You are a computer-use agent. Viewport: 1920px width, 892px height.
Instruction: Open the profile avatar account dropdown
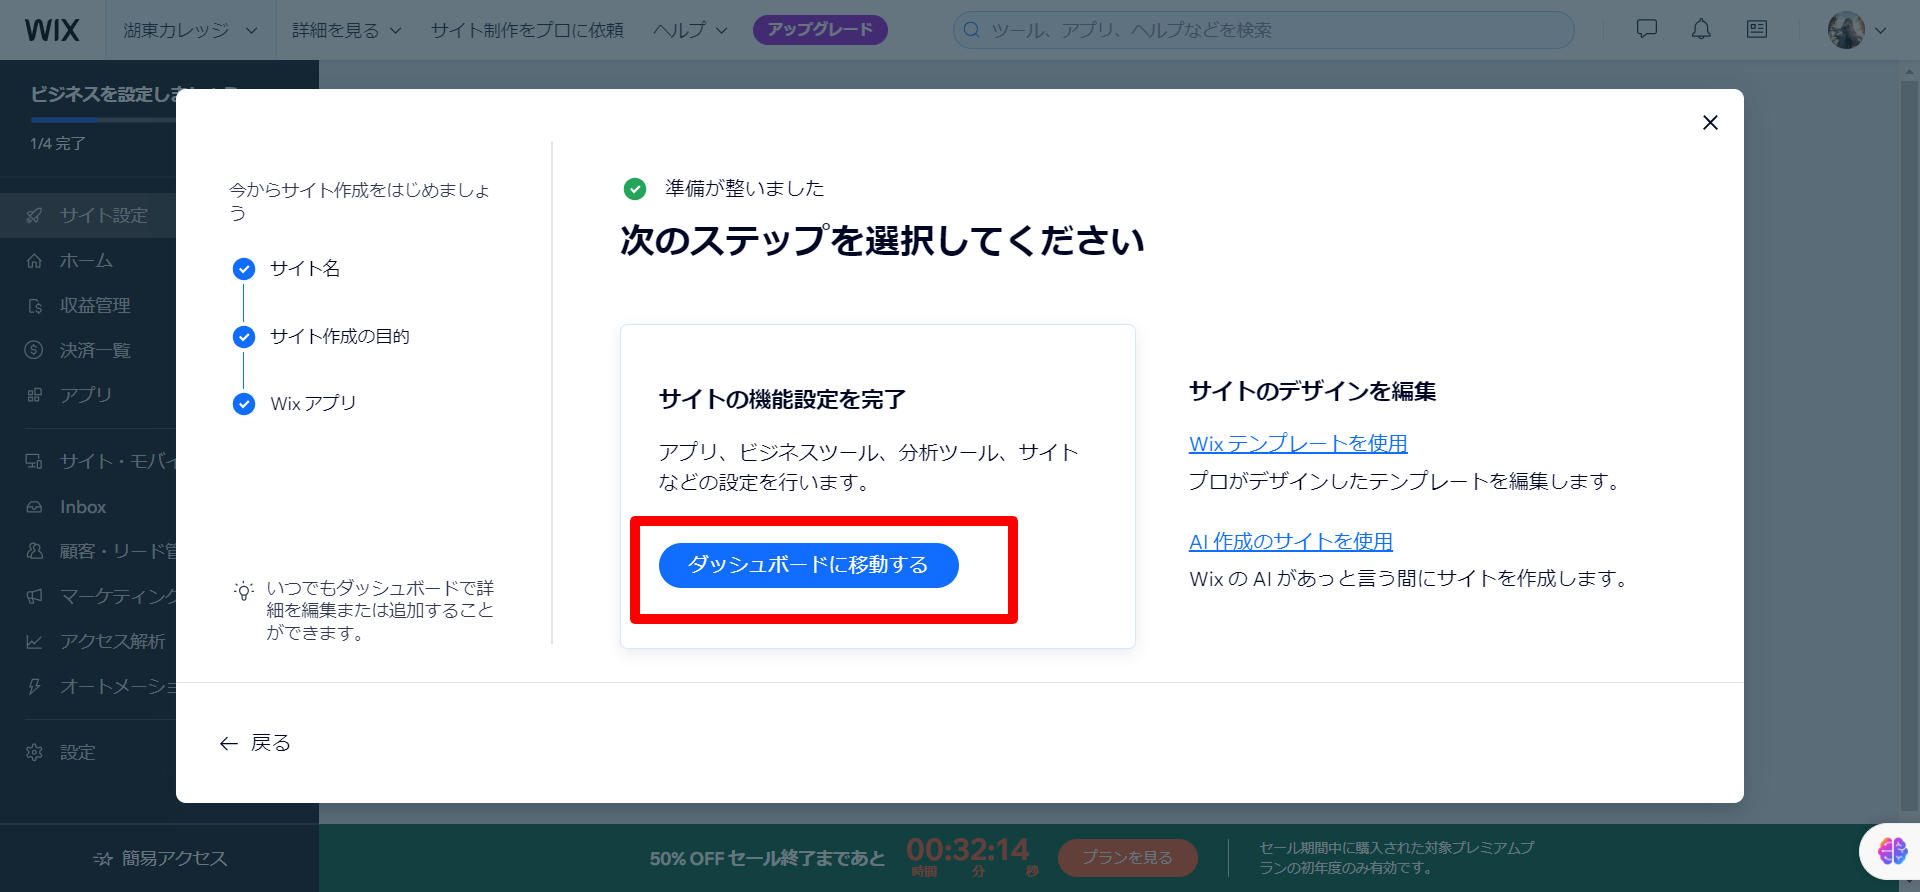(1857, 30)
